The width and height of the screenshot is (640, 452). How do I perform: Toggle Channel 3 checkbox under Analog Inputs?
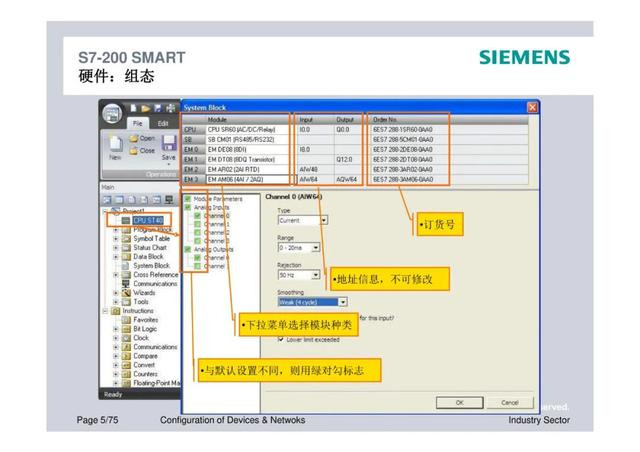click(198, 241)
